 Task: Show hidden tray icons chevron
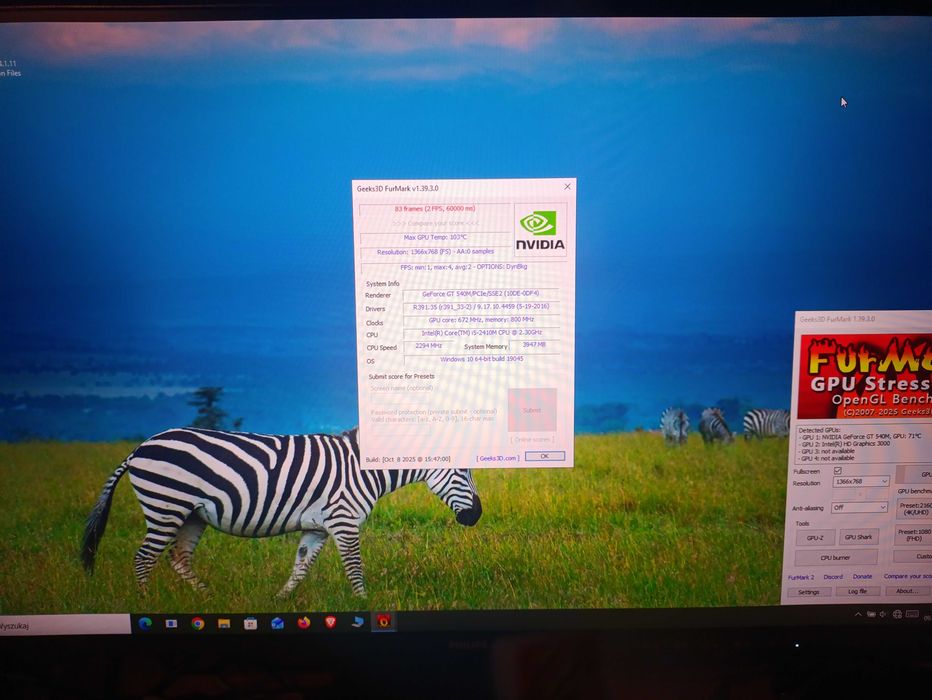point(858,614)
